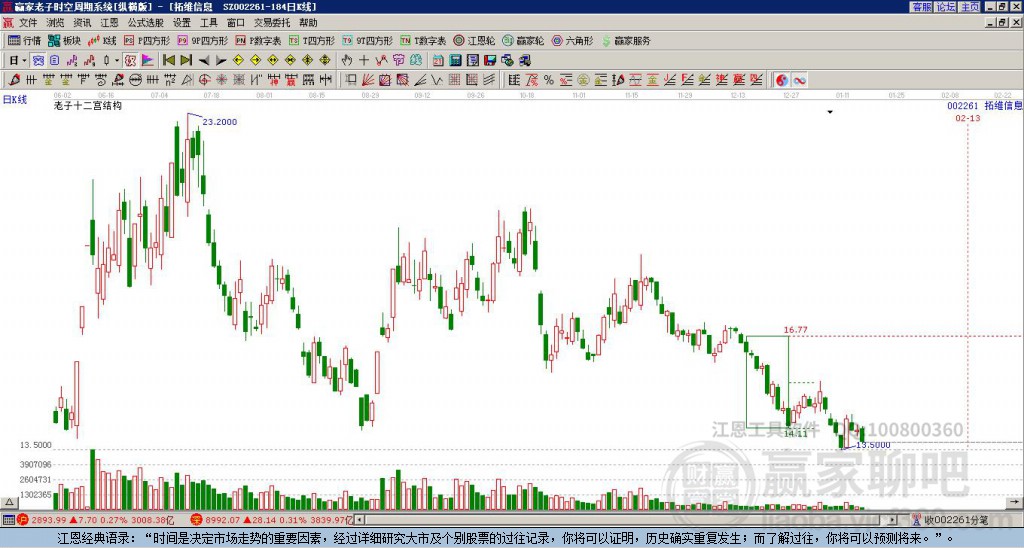Click the right-pointing arrow at chart edge
1024x548 pixels.
(1015, 502)
